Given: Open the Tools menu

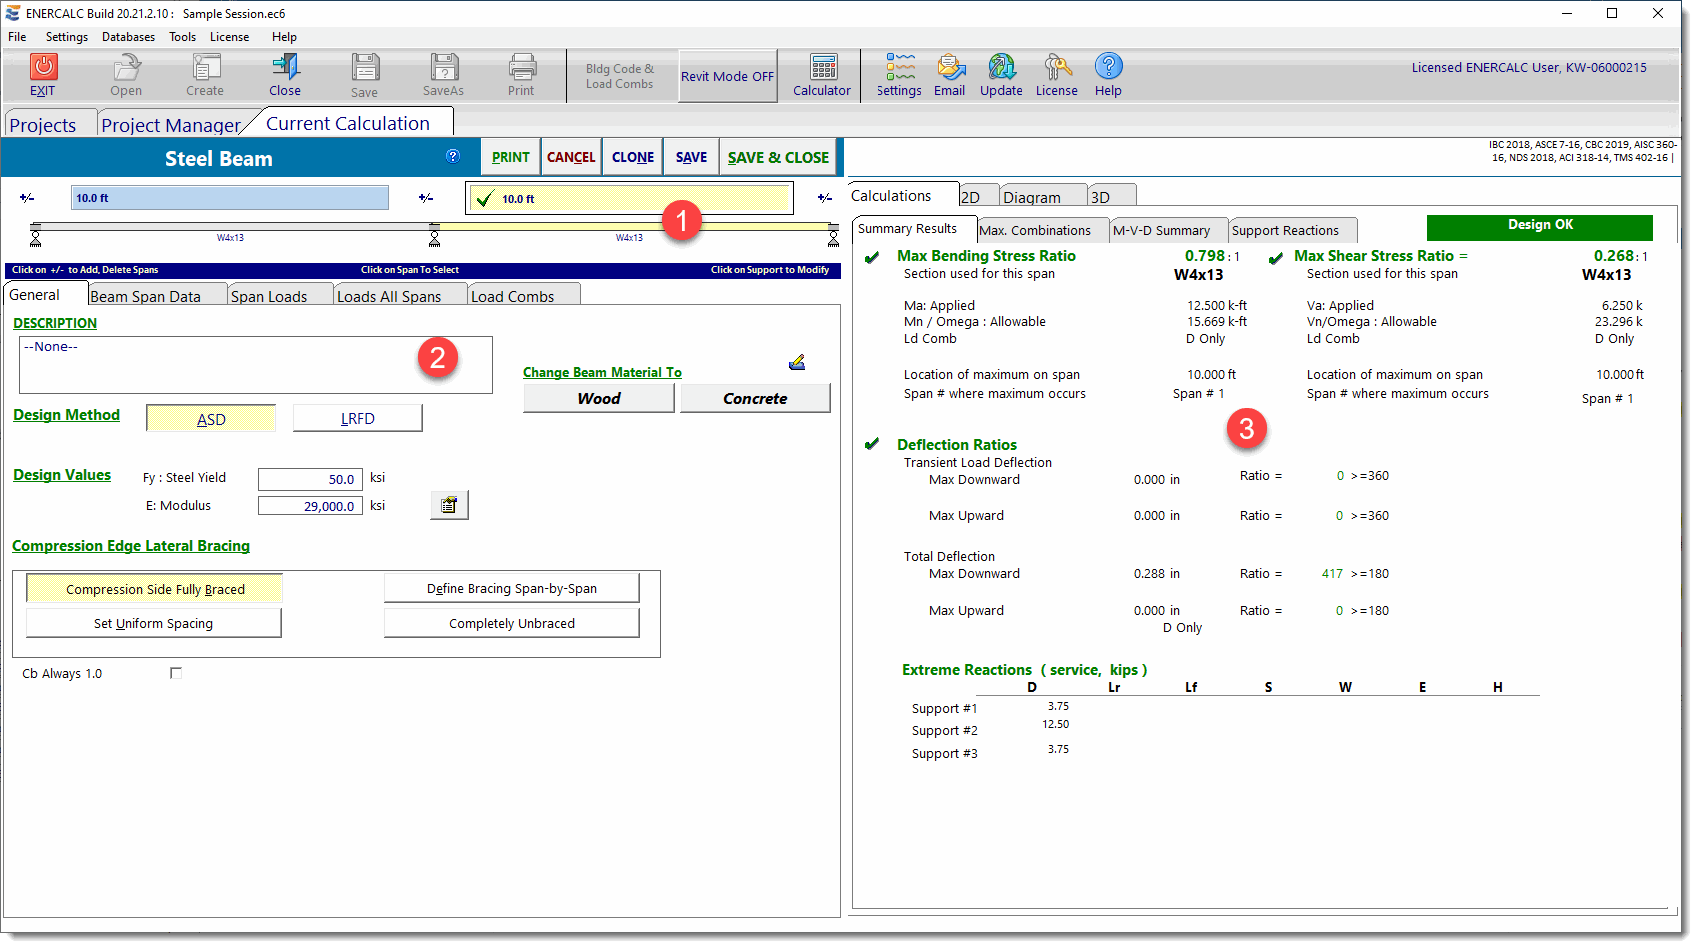Looking at the screenshot, I should point(183,37).
